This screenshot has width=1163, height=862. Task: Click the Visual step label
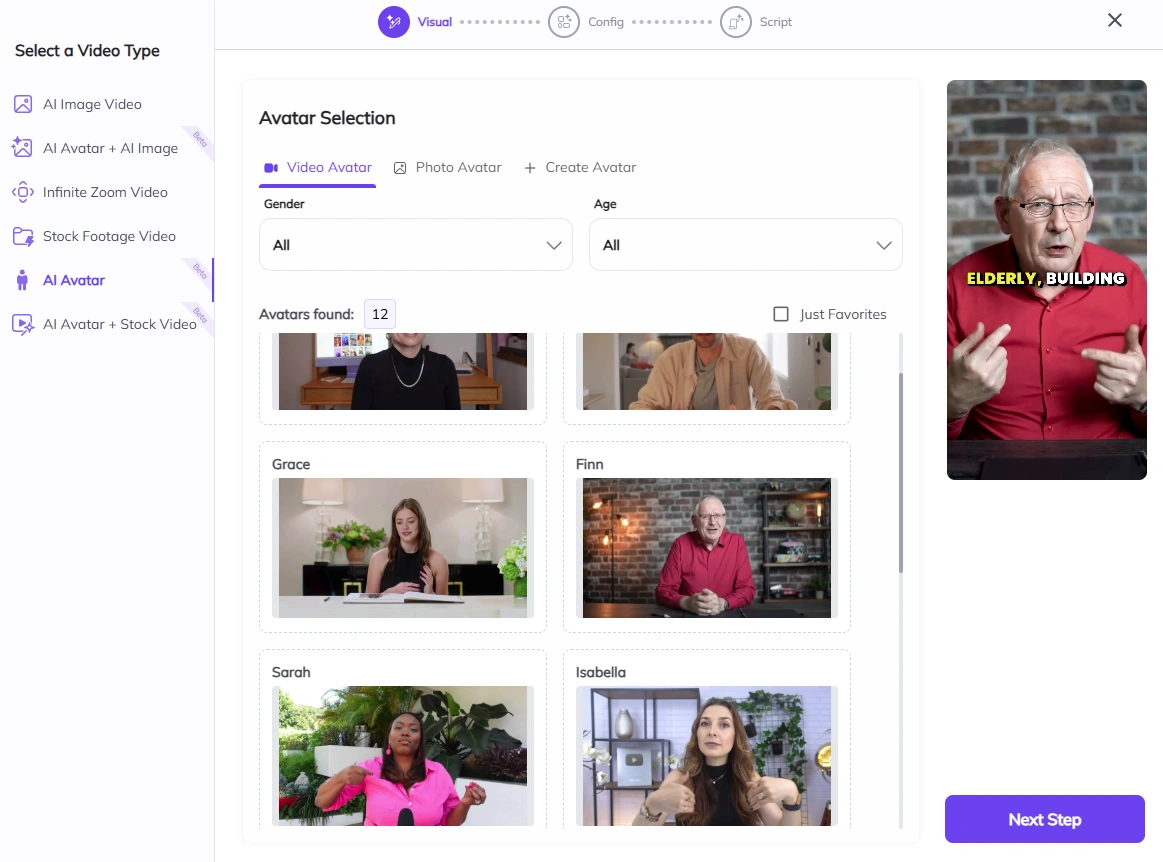[435, 22]
